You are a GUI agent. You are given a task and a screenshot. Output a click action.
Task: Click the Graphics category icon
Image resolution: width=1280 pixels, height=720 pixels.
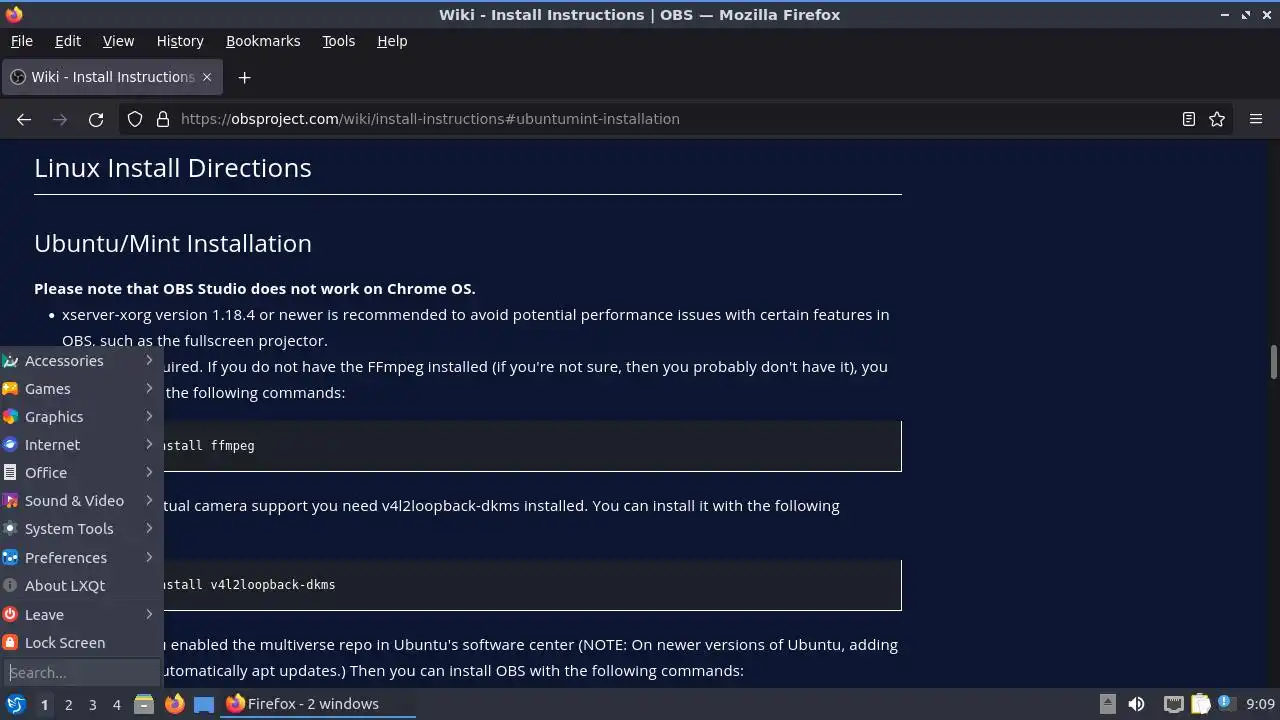click(x=10, y=417)
